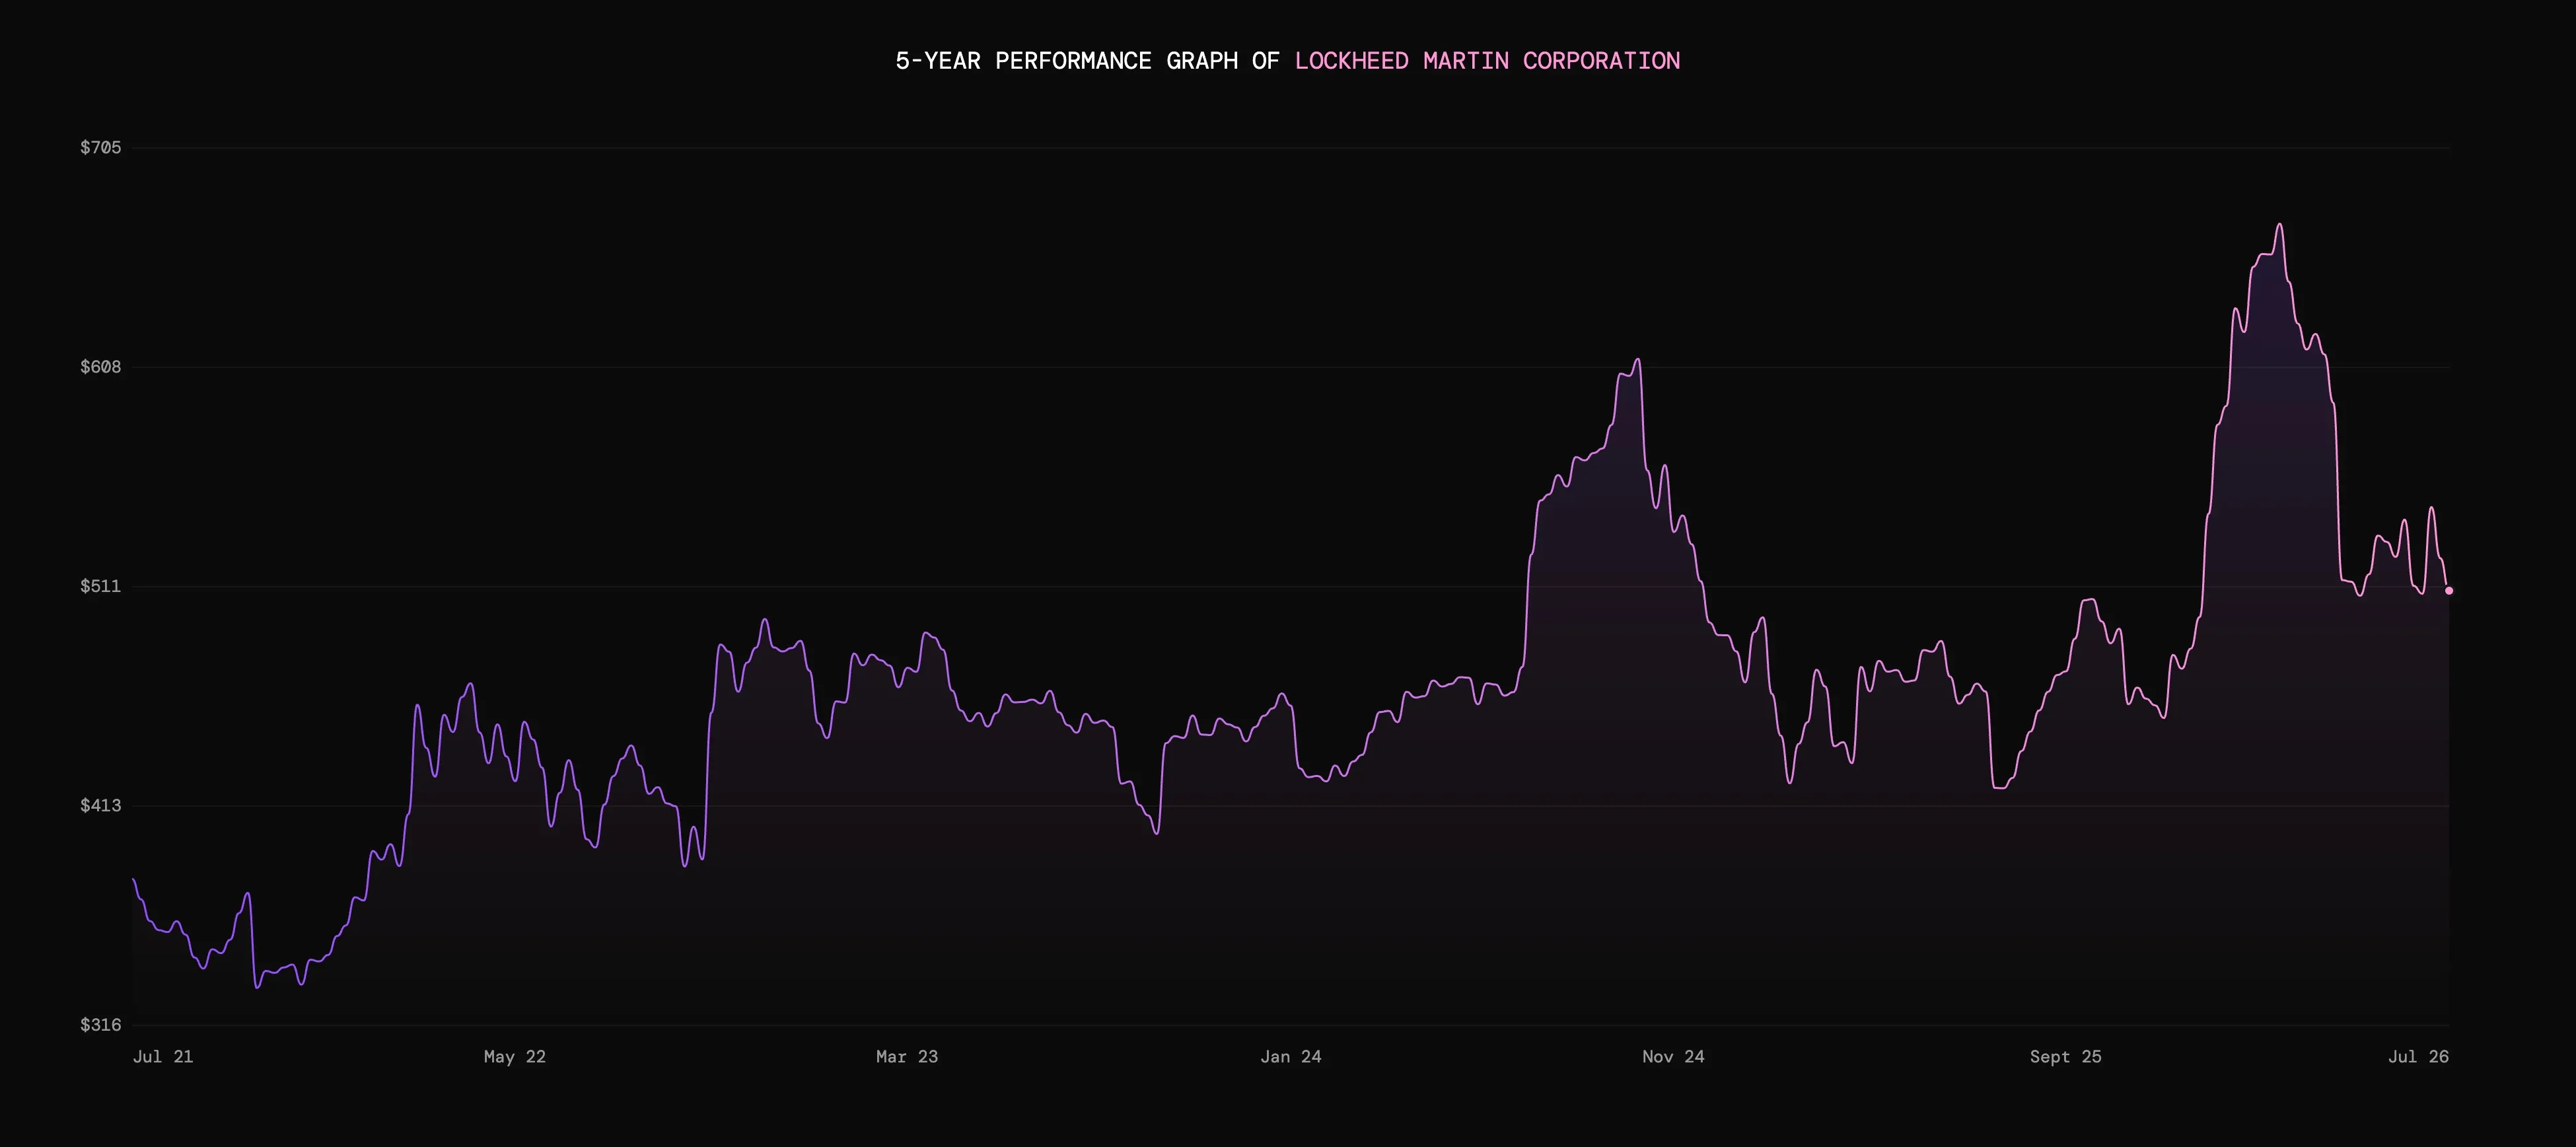Click the pink "LOCKHEED MARTIN CORPORATION" title text

pos(1487,61)
